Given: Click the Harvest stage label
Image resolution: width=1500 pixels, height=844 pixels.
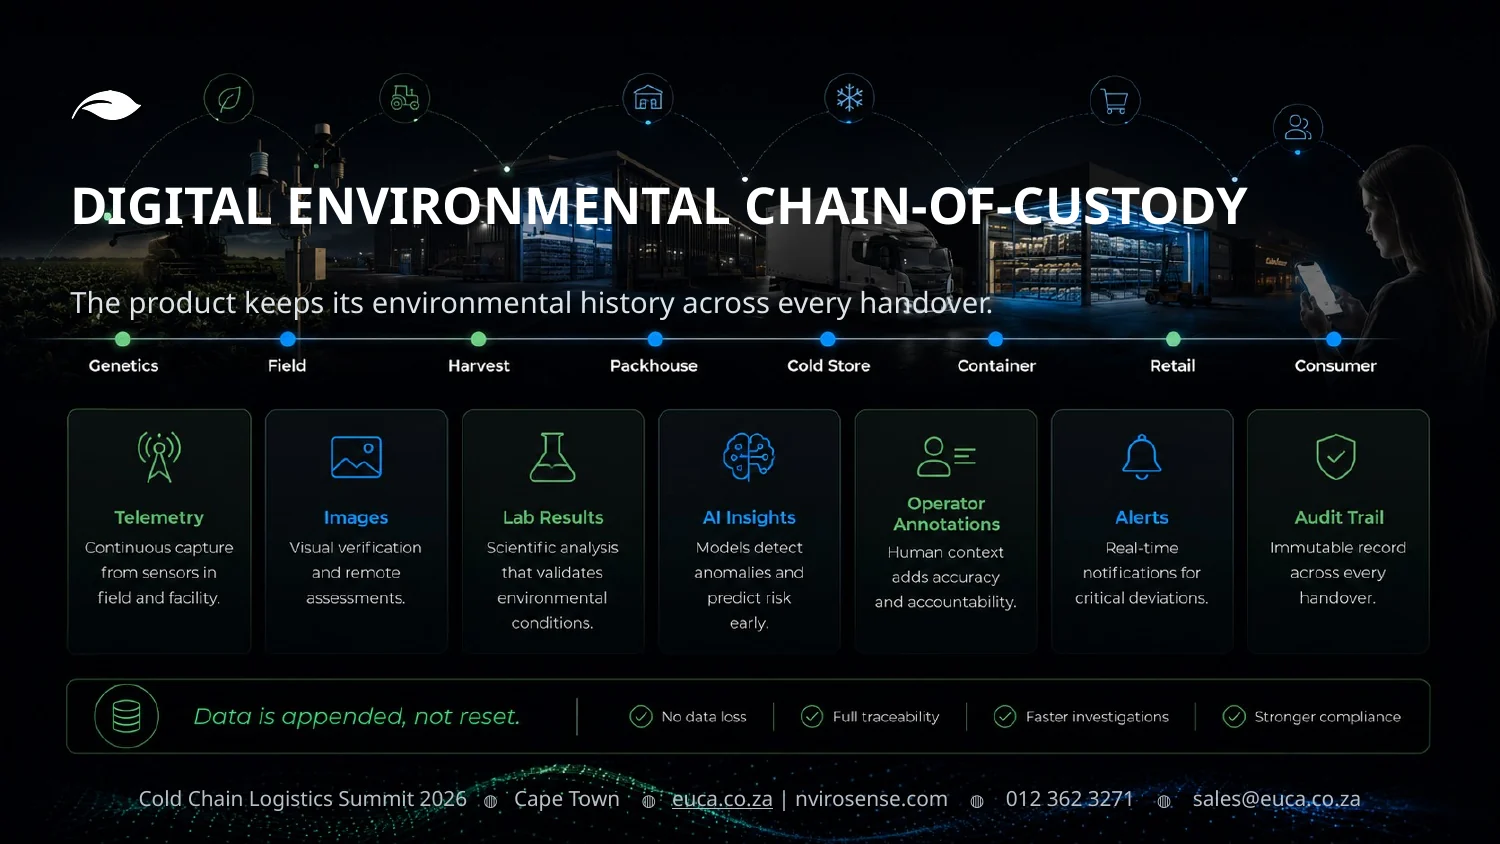Looking at the screenshot, I should click(479, 366).
